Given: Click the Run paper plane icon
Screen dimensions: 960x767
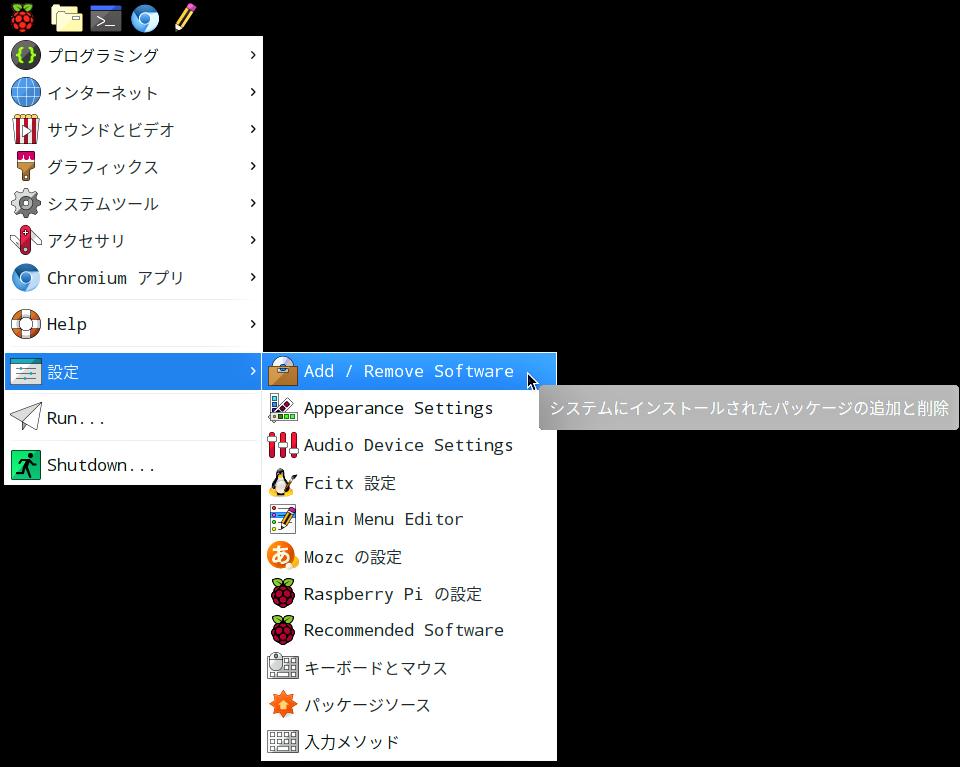Looking at the screenshot, I should (x=26, y=417).
